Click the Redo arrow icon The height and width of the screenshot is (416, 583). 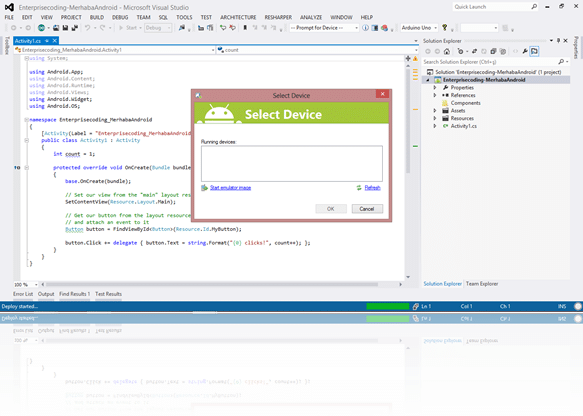pyautogui.click(x=102, y=28)
